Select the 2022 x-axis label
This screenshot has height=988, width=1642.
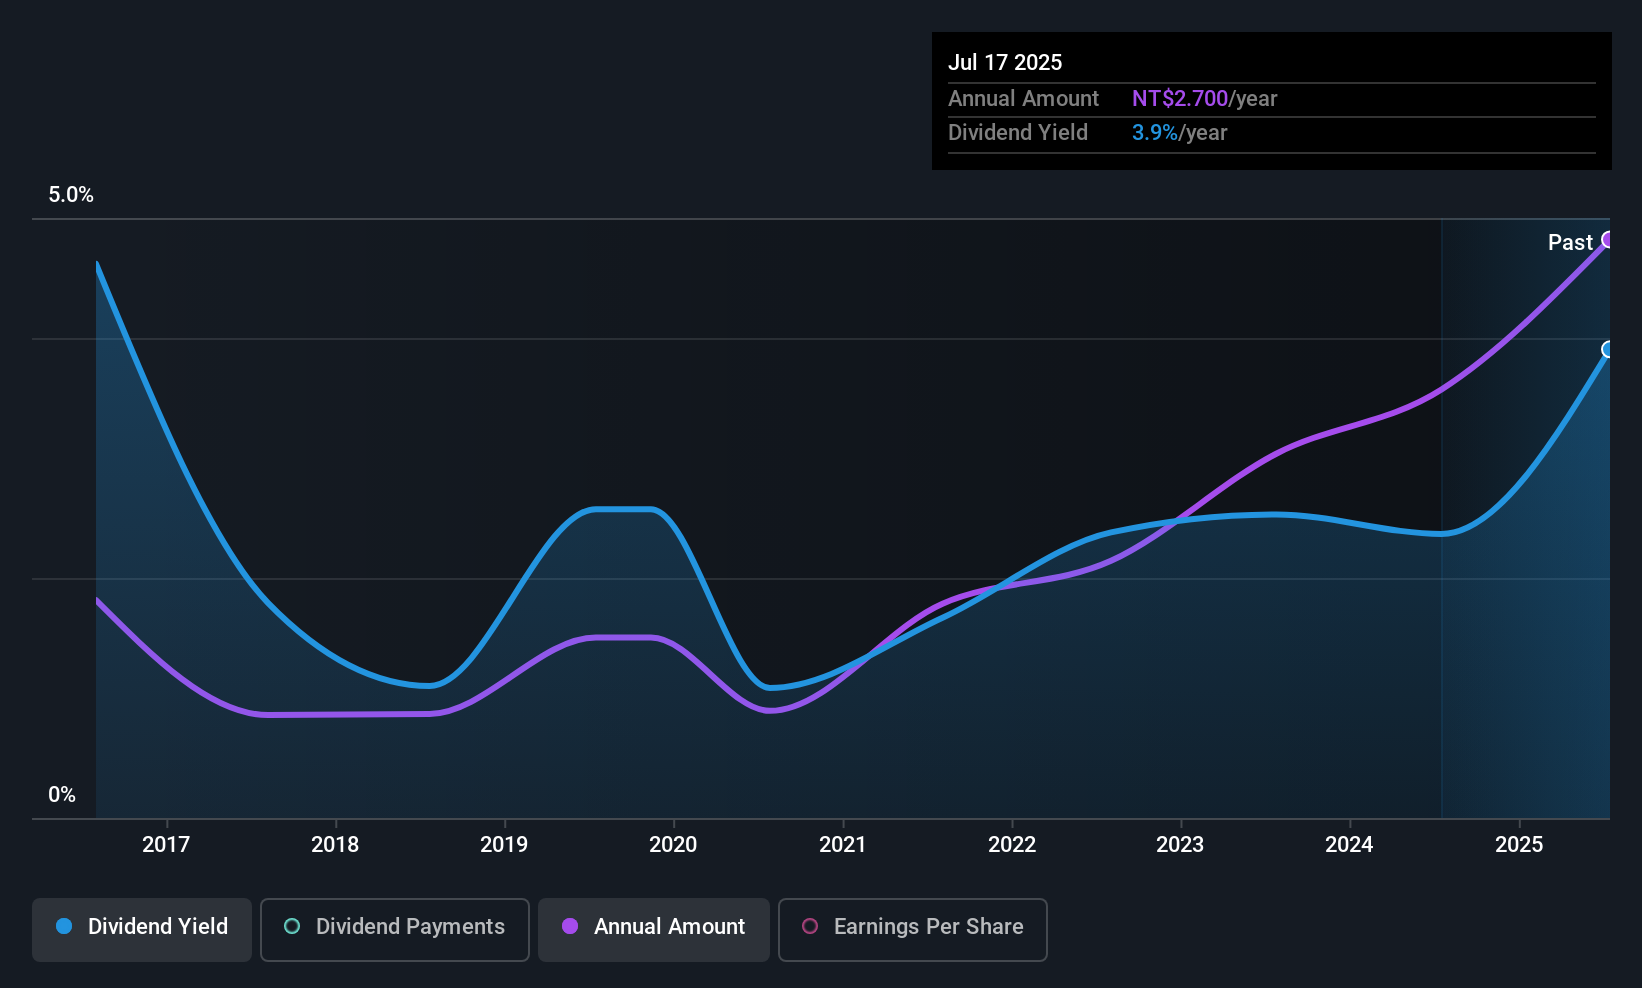[x=1012, y=844]
